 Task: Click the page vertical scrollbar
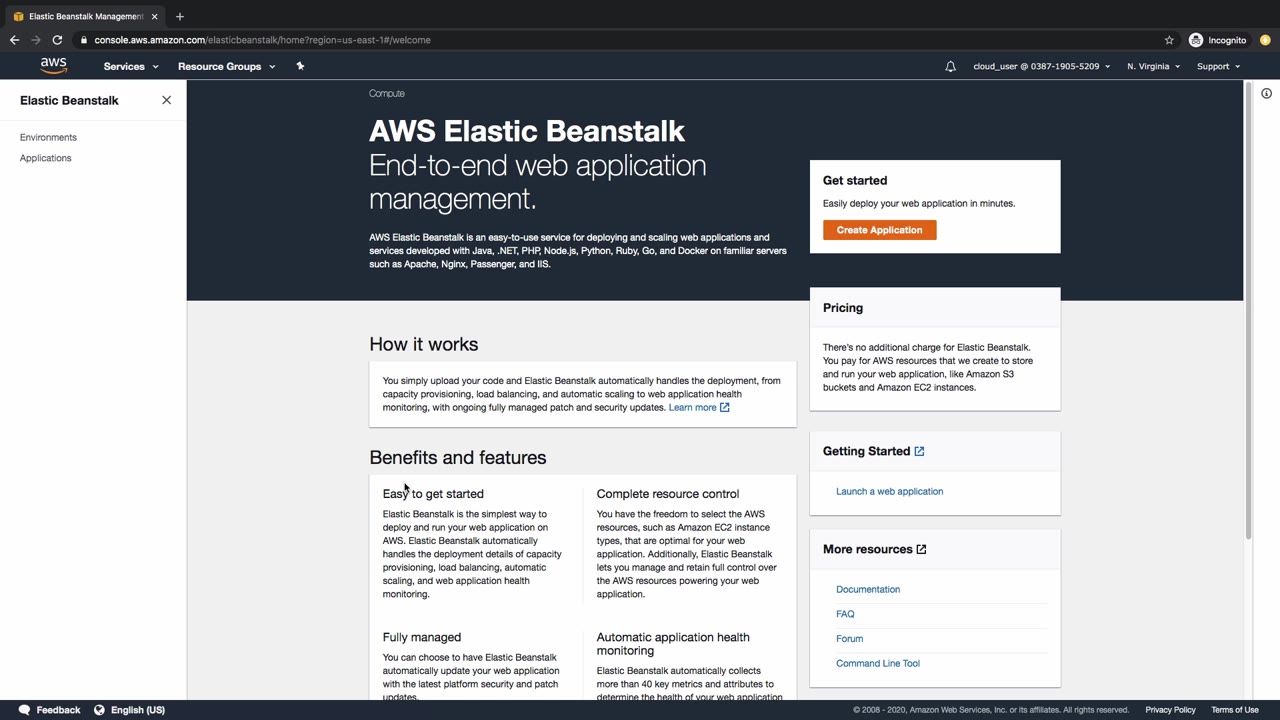(x=1247, y=310)
